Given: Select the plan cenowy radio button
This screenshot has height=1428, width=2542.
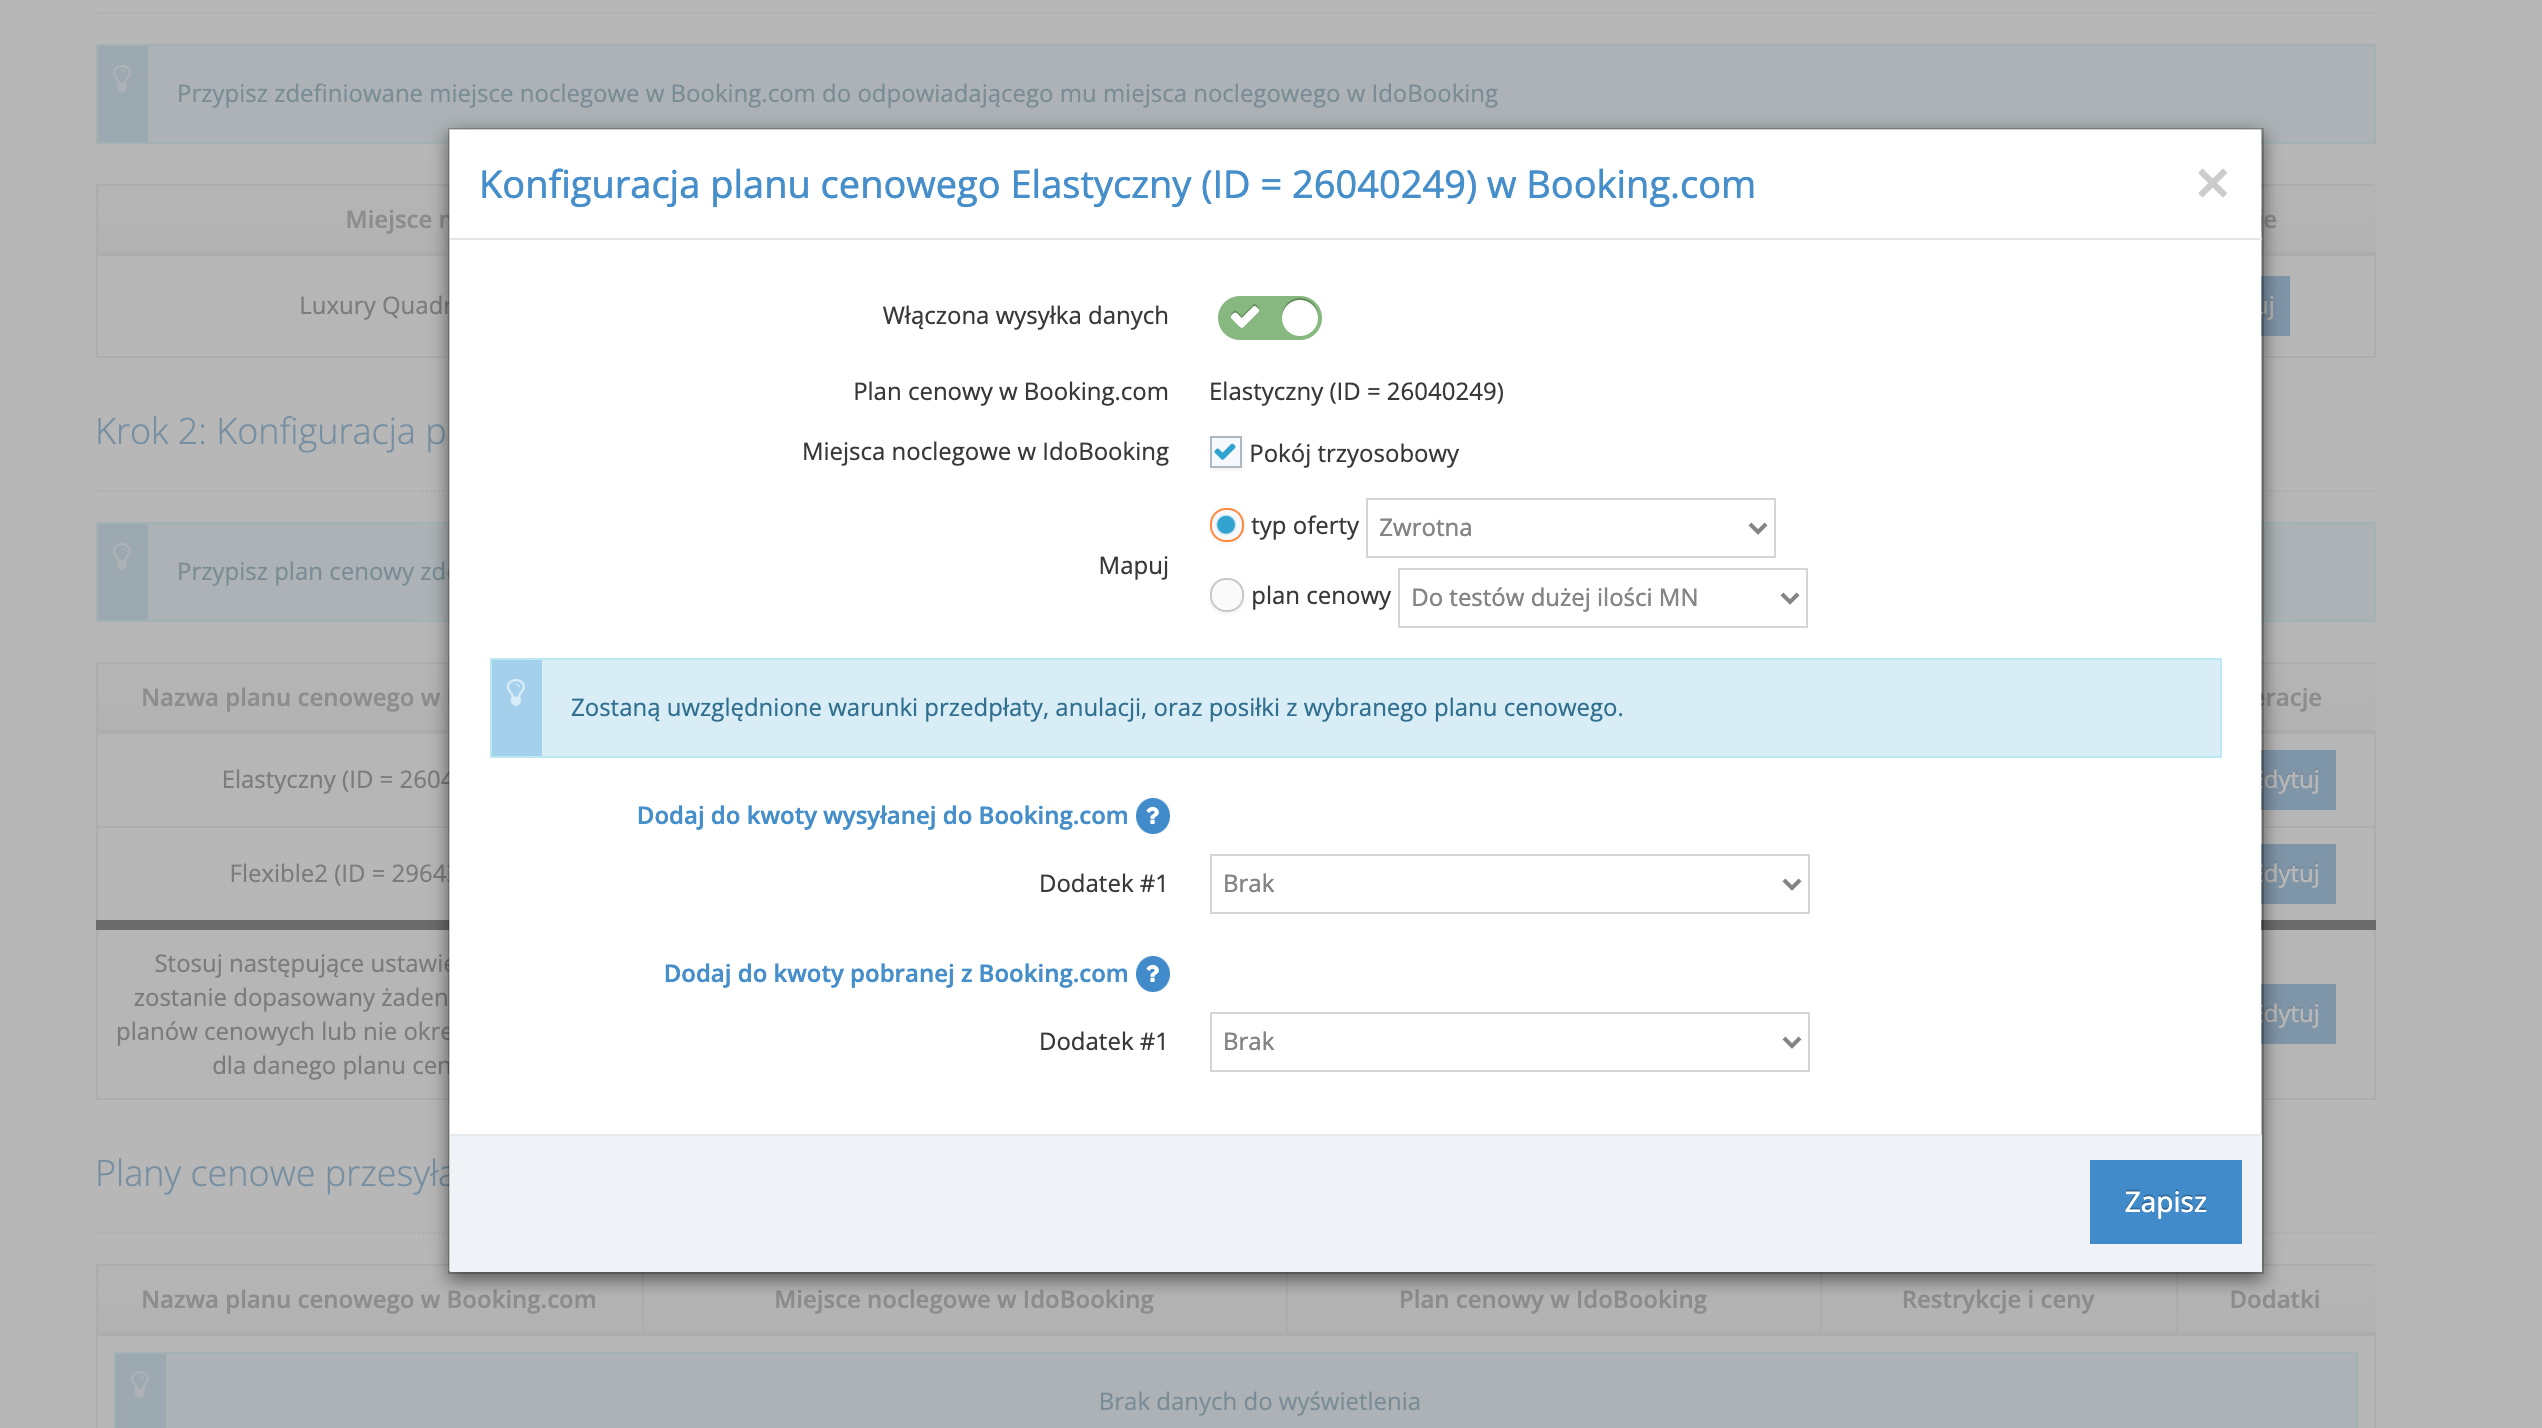Looking at the screenshot, I should [1226, 595].
